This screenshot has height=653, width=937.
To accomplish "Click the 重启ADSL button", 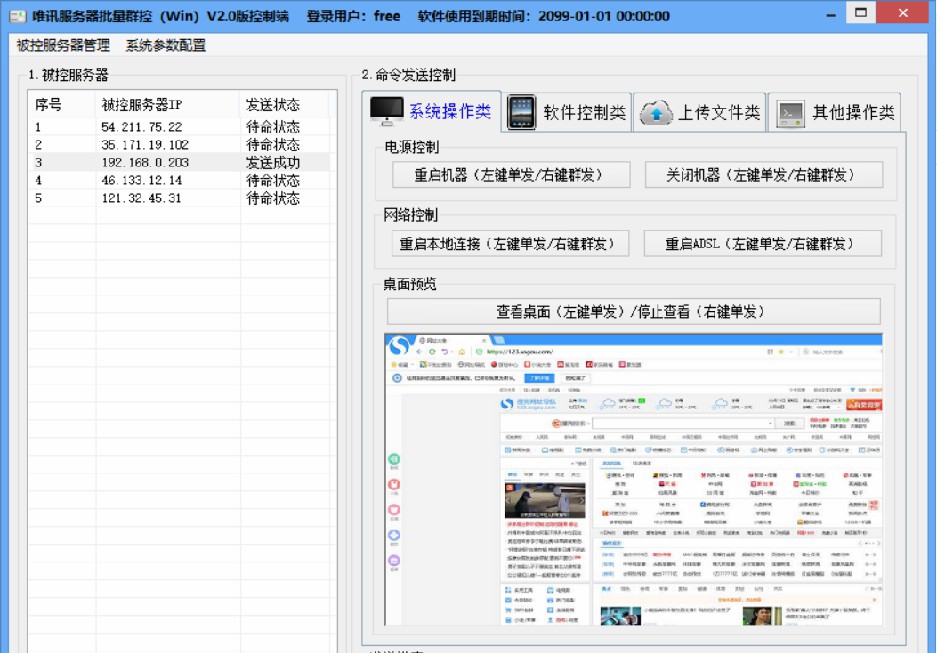I will point(765,242).
